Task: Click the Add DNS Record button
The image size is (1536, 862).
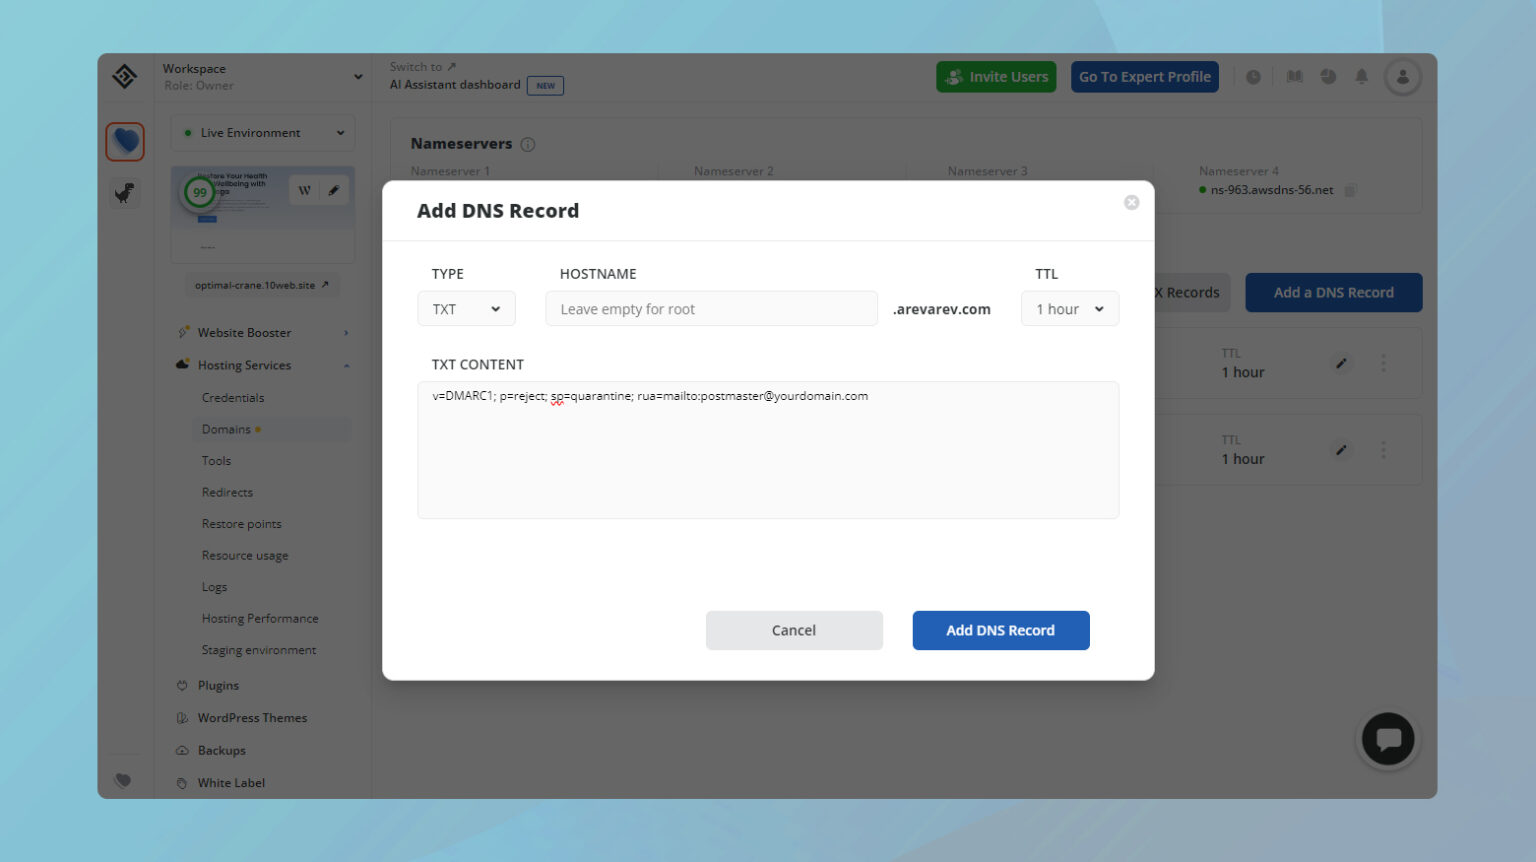Action: coord(1000,630)
